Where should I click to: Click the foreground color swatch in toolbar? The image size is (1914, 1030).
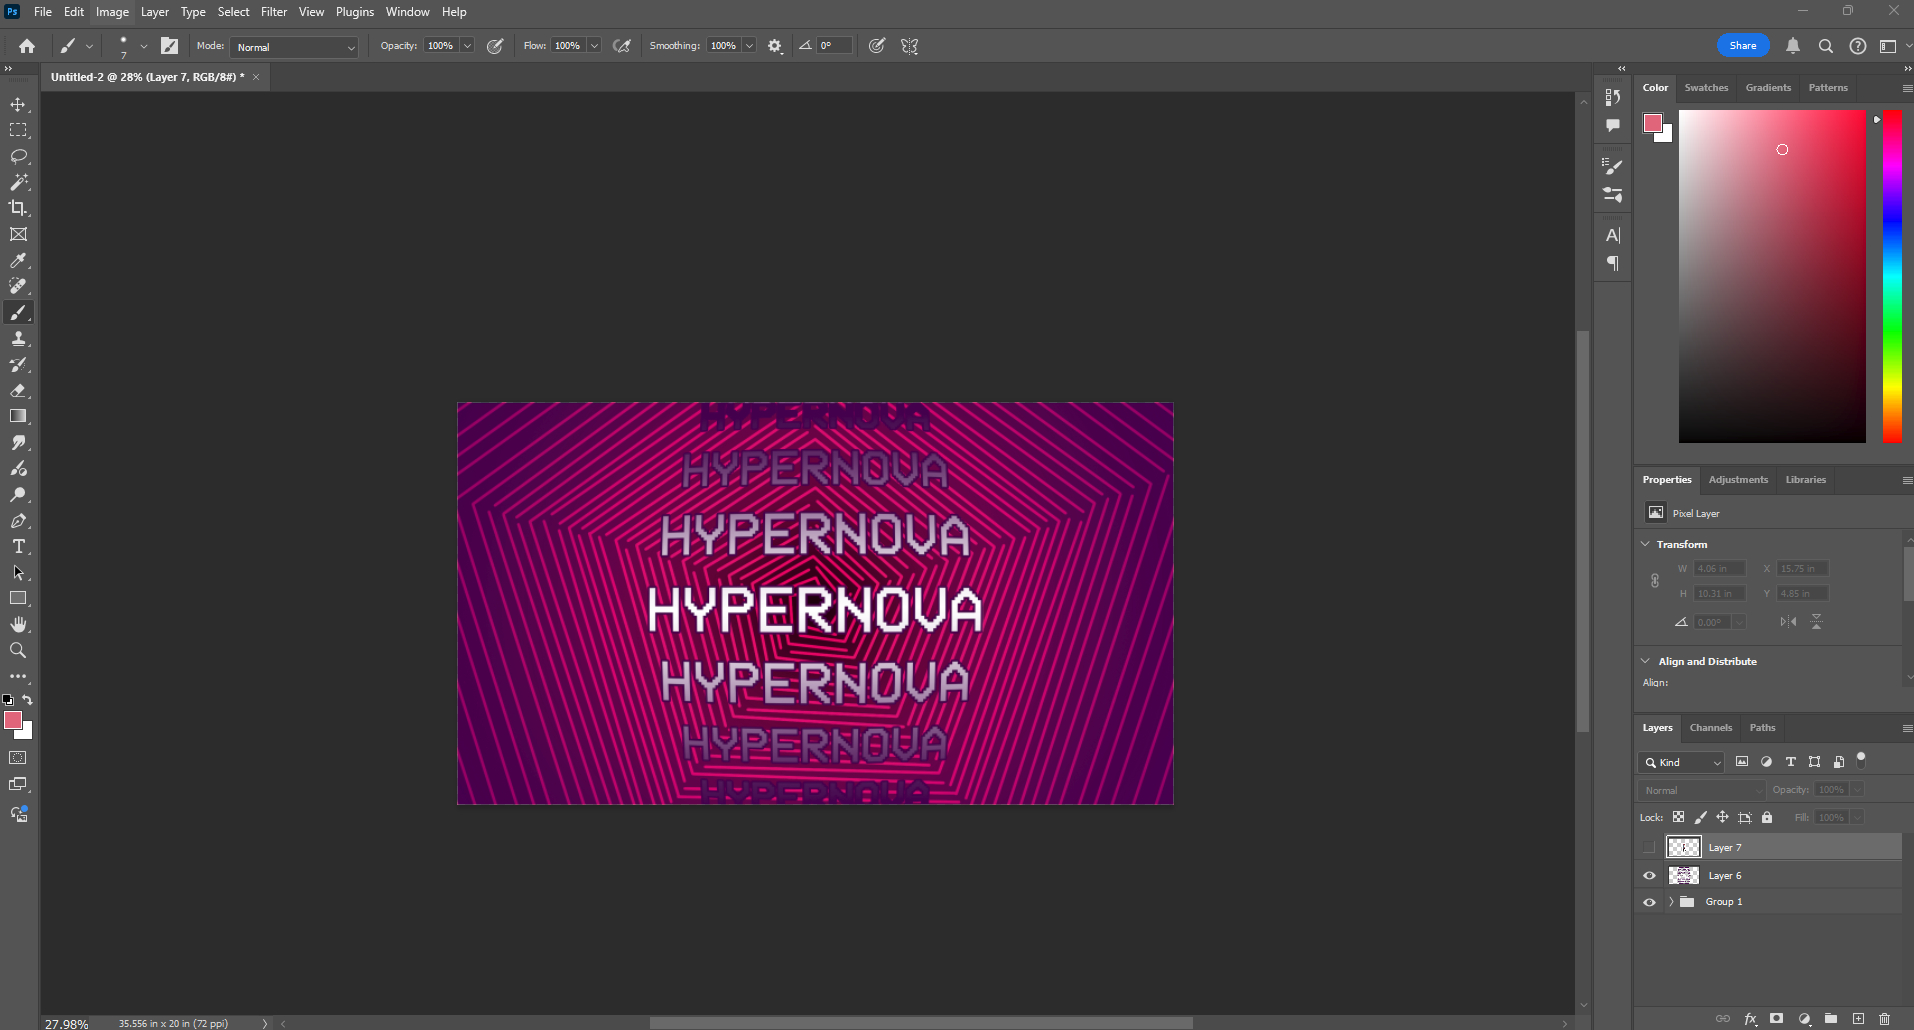13,720
